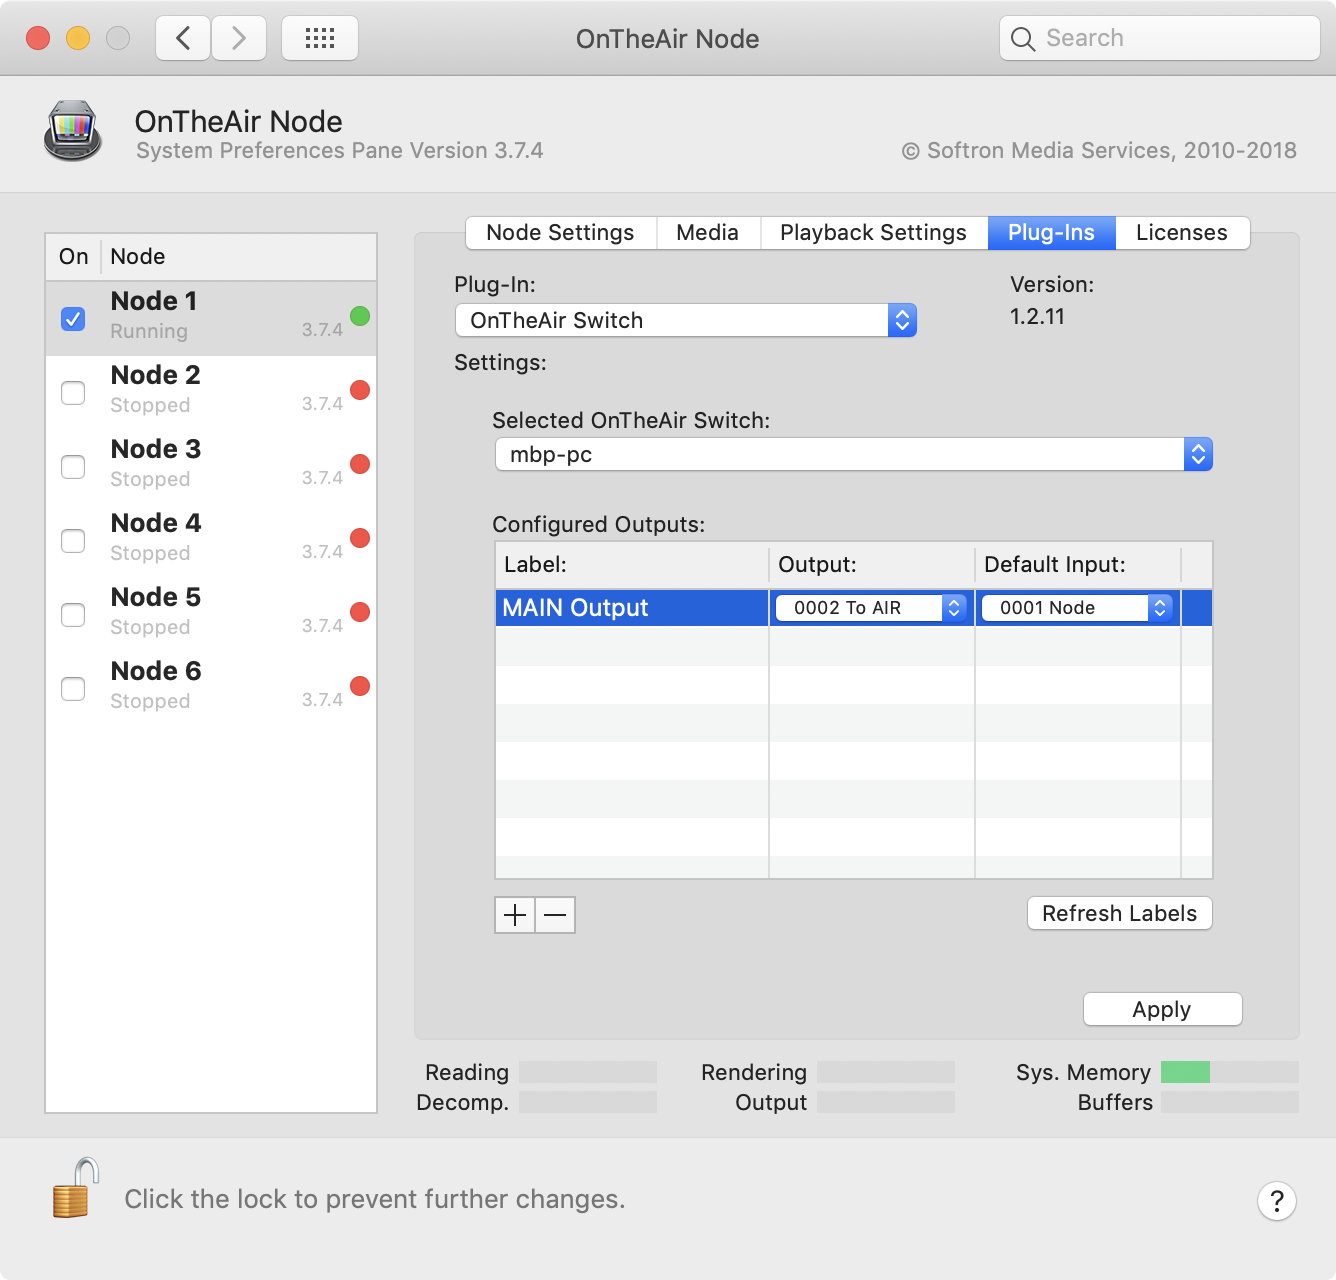Enable the Node 4 checkbox
Image resolution: width=1336 pixels, height=1280 pixels.
pyautogui.click(x=73, y=541)
